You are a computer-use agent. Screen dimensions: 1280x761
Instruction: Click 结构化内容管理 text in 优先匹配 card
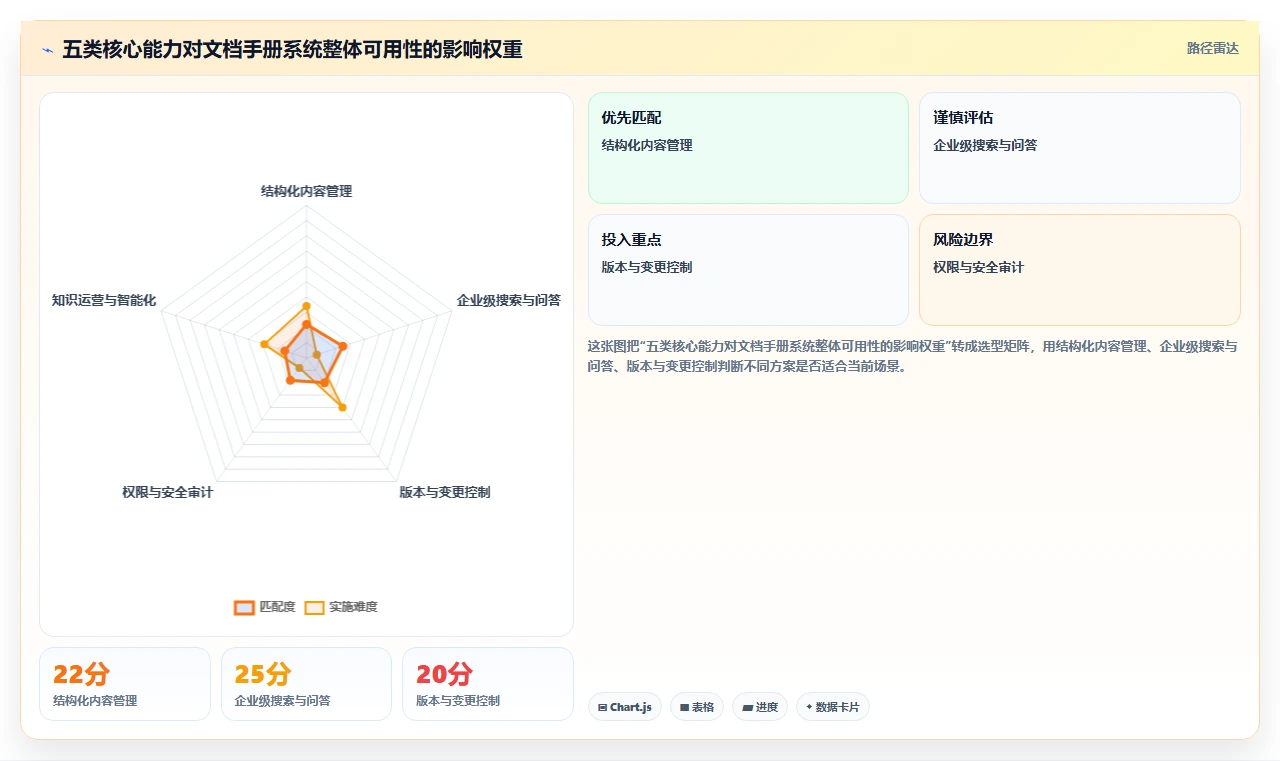point(647,145)
